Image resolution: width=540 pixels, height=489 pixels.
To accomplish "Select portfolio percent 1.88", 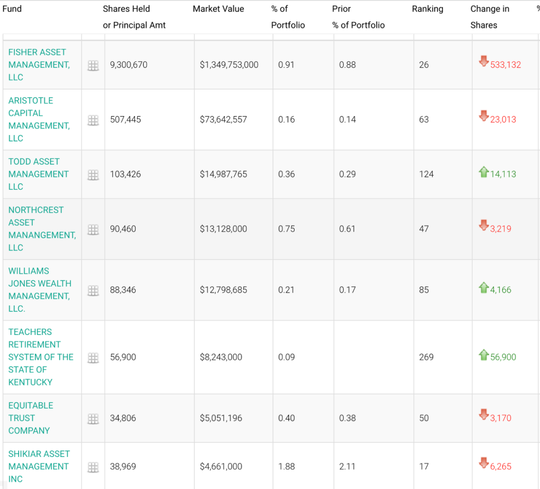I will coord(287,467).
